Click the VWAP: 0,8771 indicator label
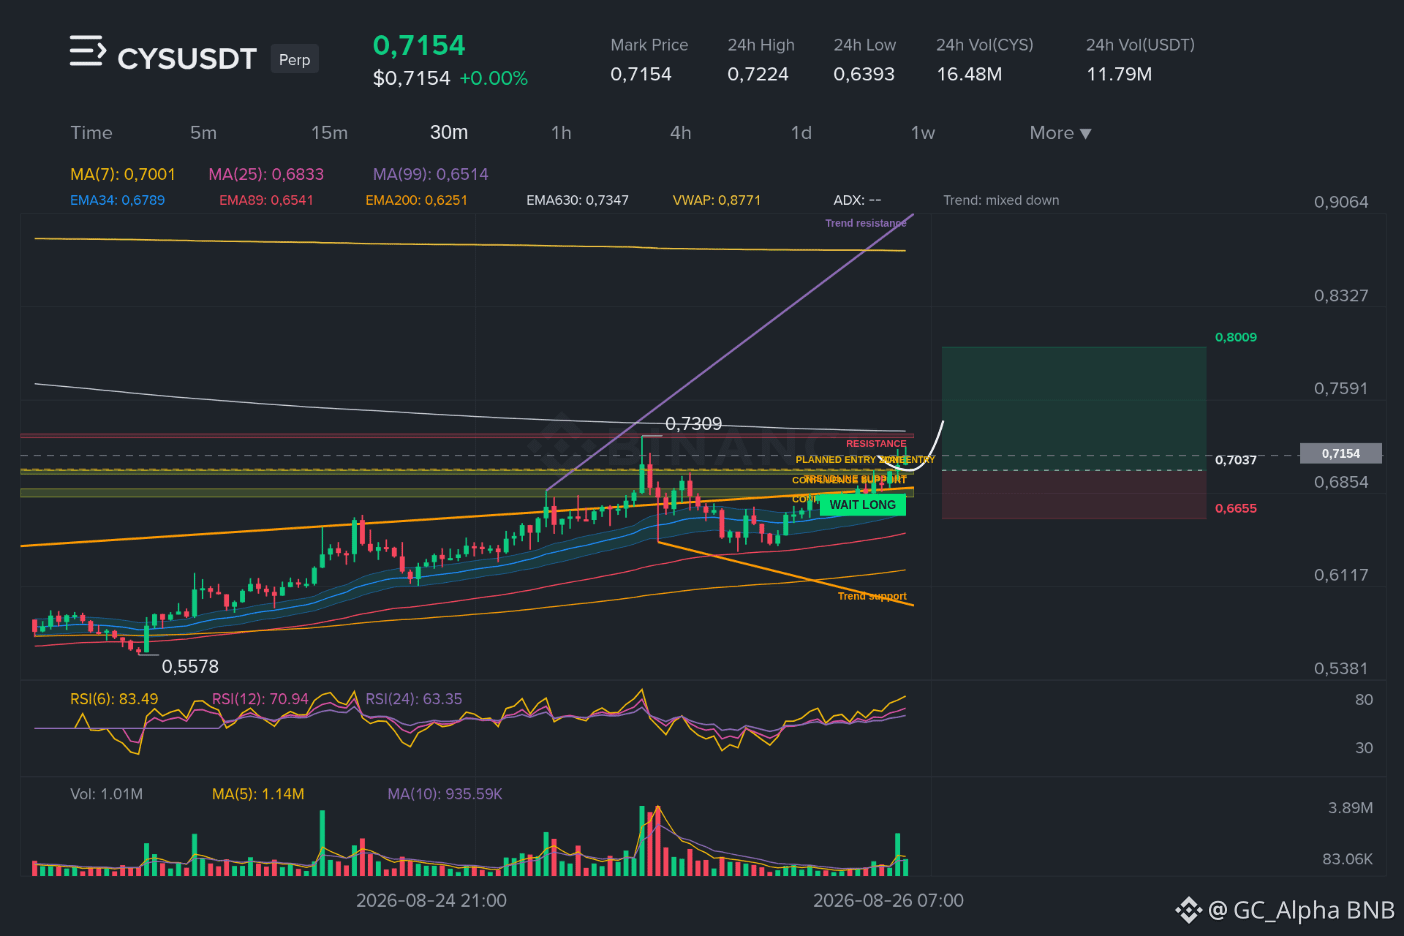 pos(716,200)
